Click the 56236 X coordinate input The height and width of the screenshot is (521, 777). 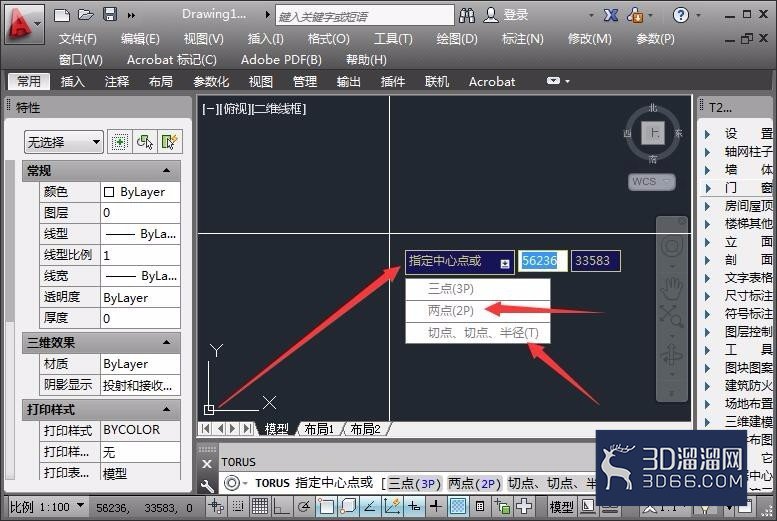pyautogui.click(x=542, y=261)
